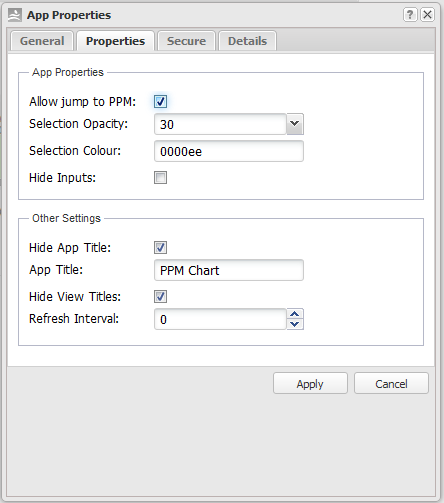This screenshot has width=444, height=503.
Task: Close the App Properties dialog
Action: [427, 15]
